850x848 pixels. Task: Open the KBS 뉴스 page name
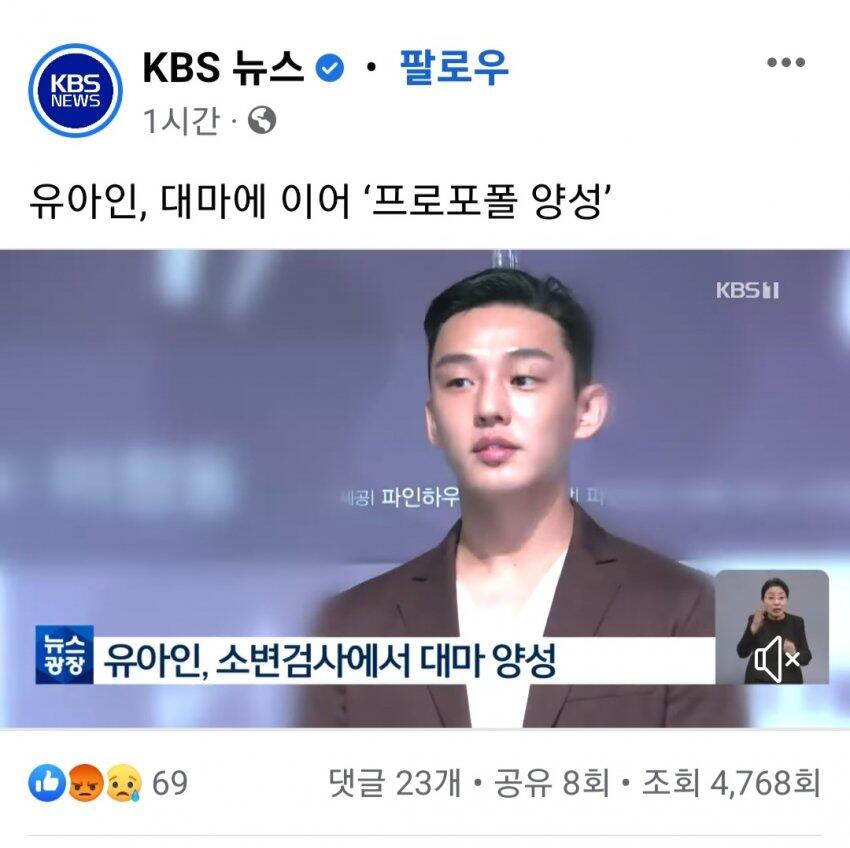coord(223,67)
